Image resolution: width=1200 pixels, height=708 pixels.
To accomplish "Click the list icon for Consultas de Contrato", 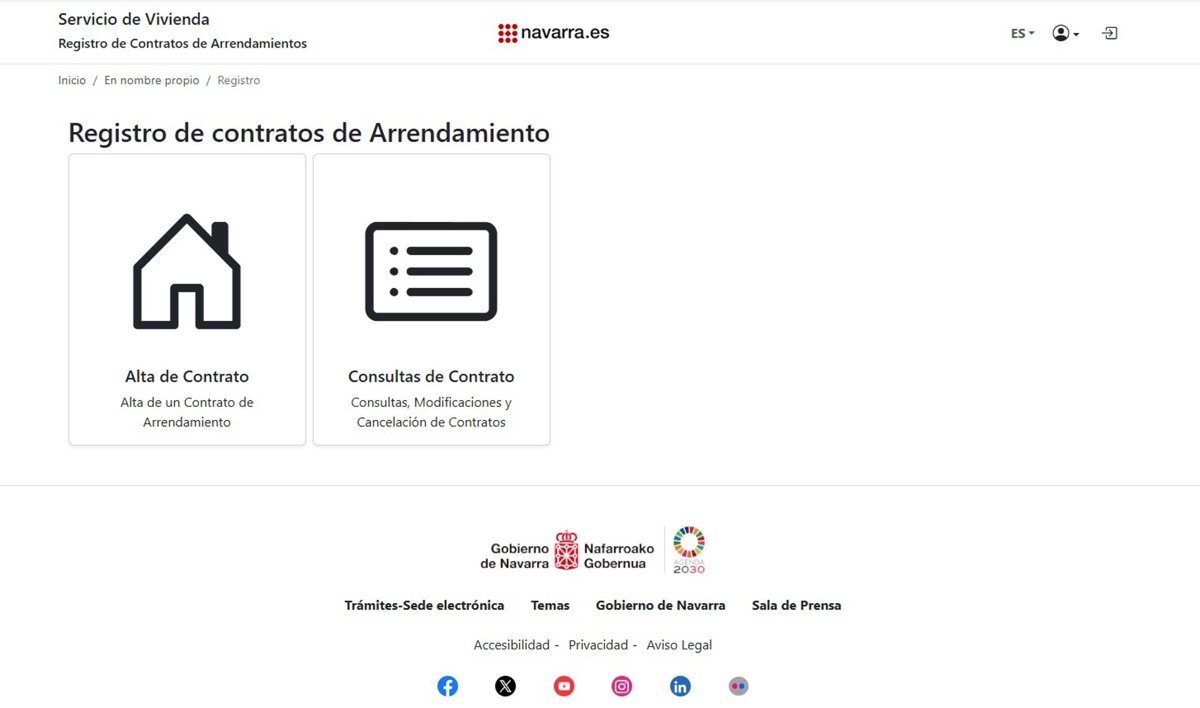I will tap(431, 271).
